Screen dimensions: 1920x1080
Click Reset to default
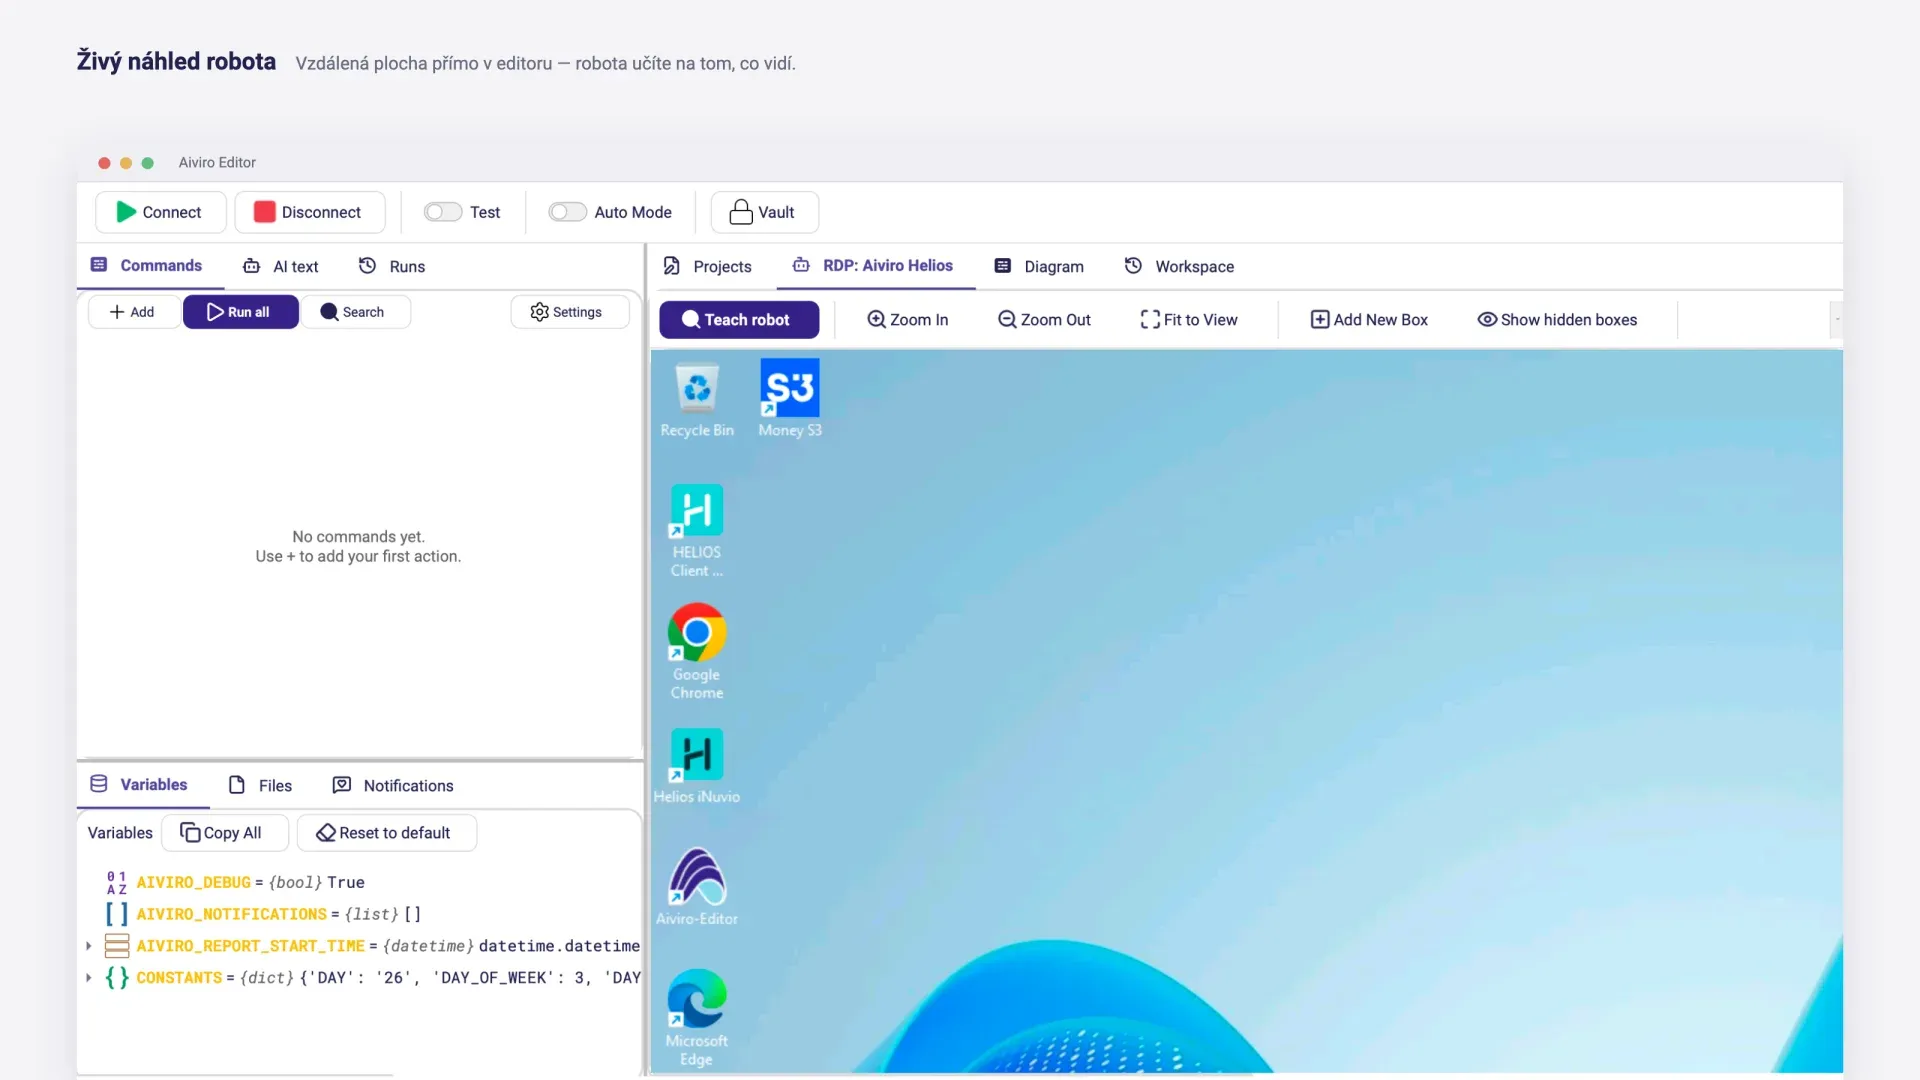coord(387,833)
